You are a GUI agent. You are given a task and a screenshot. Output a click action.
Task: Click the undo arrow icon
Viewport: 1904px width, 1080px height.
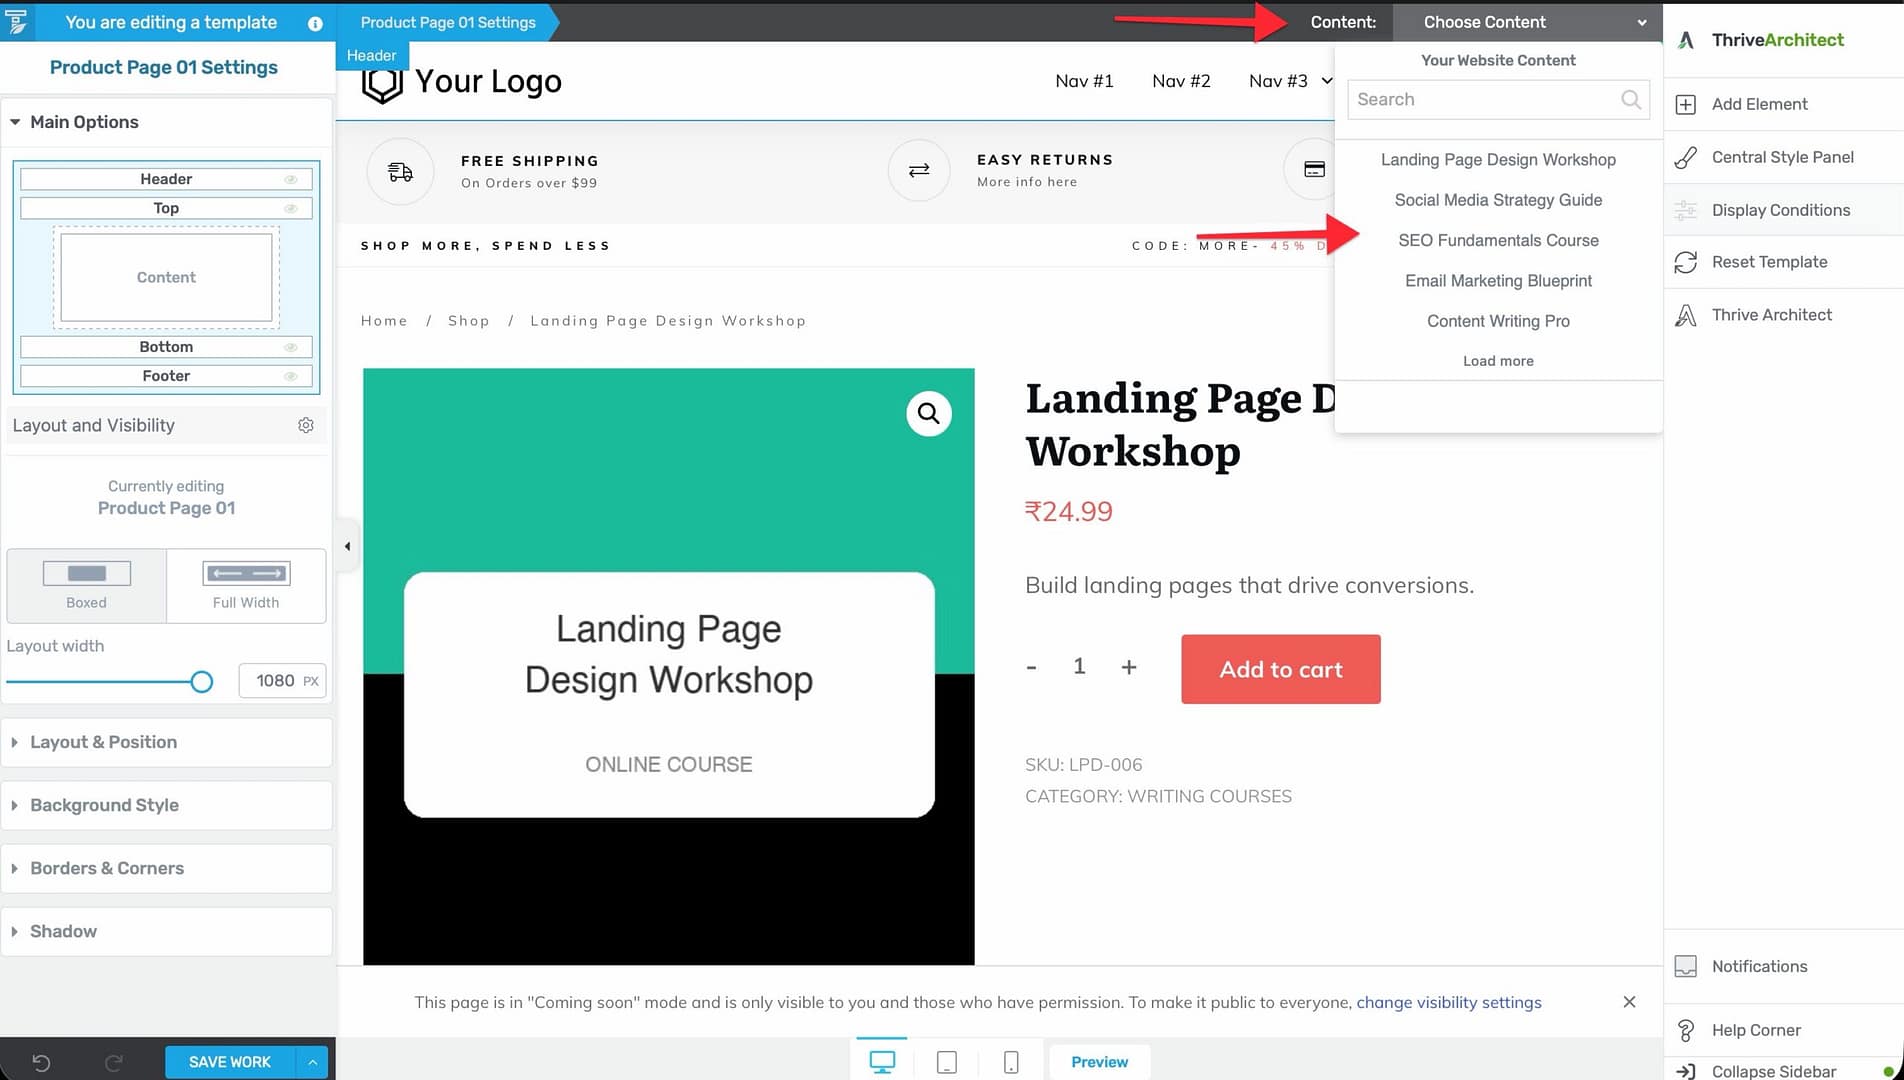[x=41, y=1062]
